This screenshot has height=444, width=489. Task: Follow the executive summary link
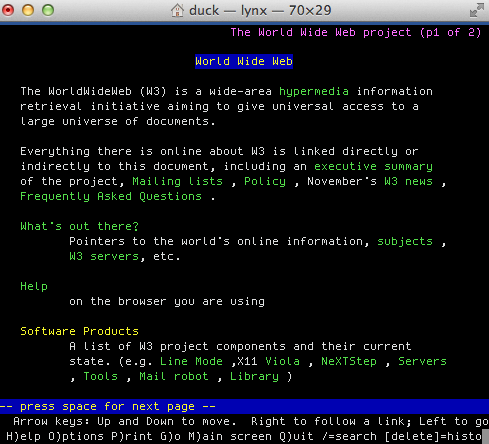[x=373, y=166]
